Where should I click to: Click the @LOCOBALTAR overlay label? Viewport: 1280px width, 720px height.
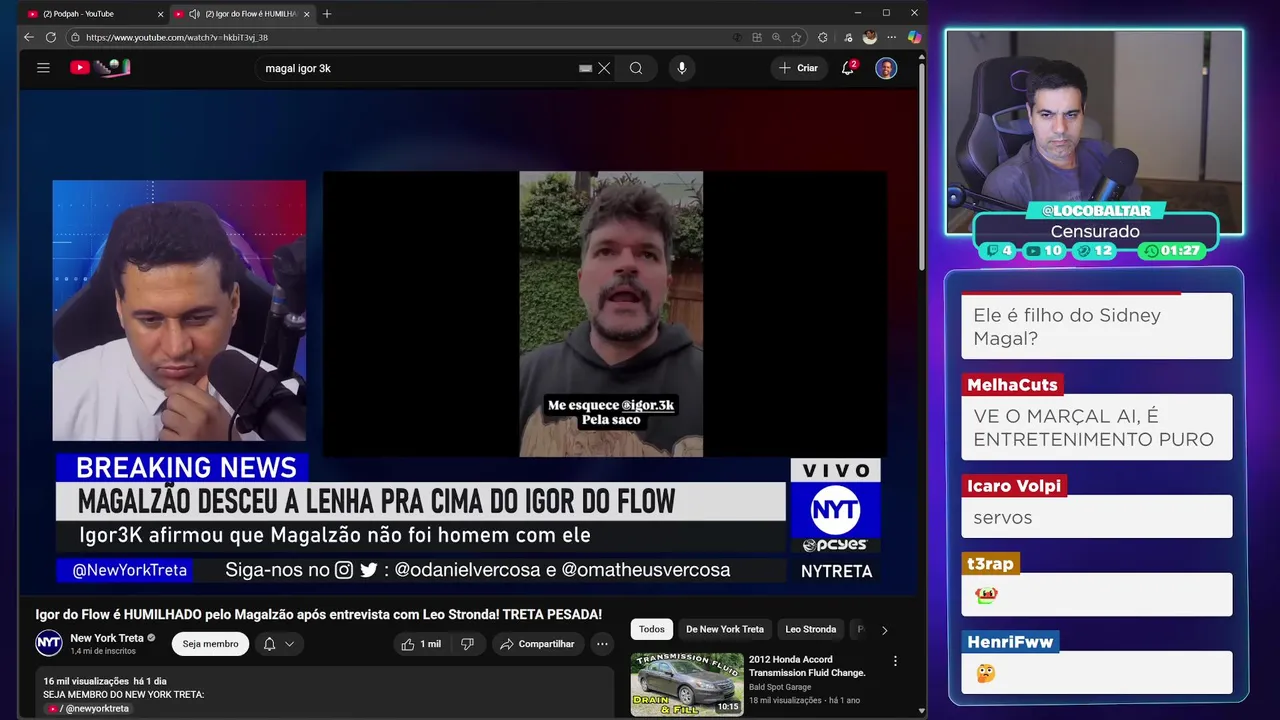(x=1096, y=210)
